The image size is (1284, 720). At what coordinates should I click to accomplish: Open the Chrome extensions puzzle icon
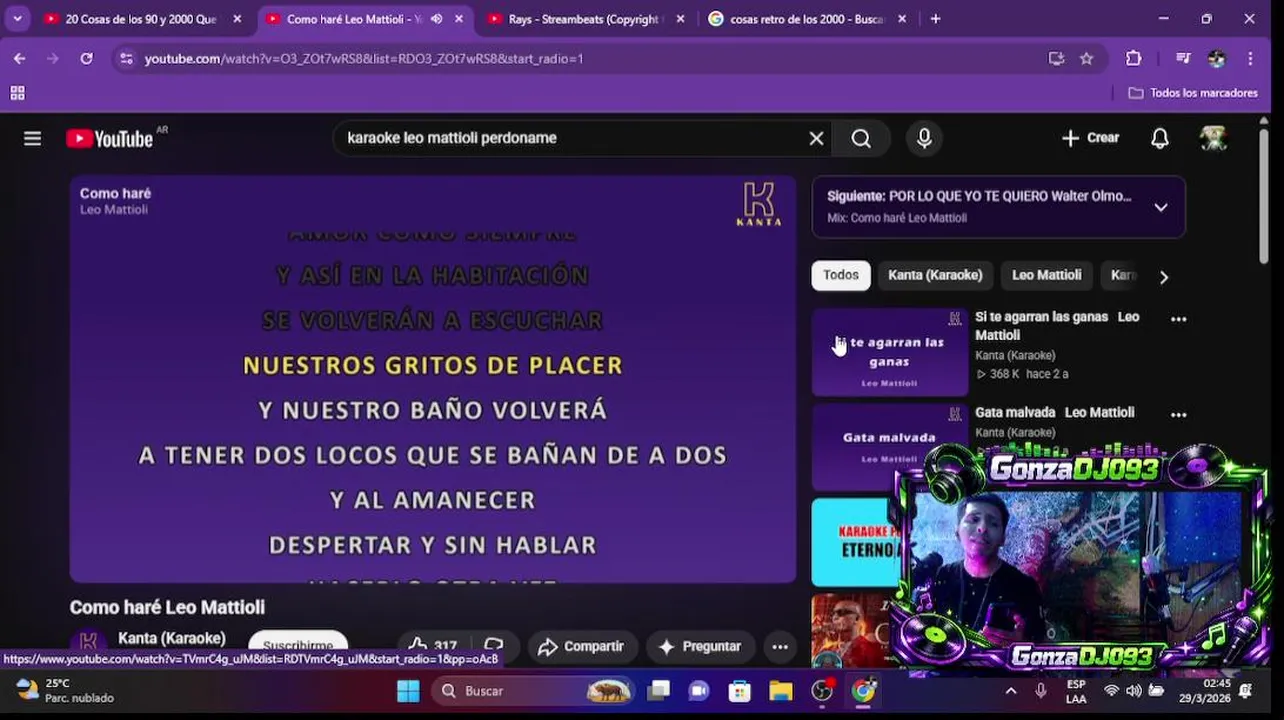tap(1133, 59)
